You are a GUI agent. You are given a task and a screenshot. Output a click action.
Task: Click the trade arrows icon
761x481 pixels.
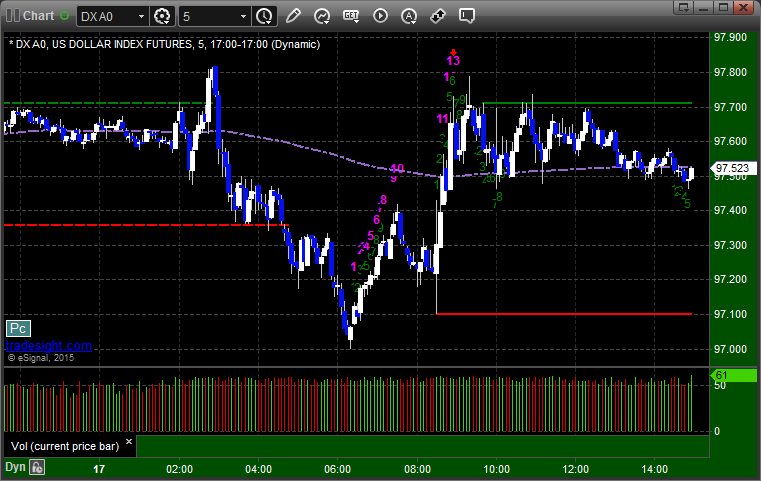(438, 16)
